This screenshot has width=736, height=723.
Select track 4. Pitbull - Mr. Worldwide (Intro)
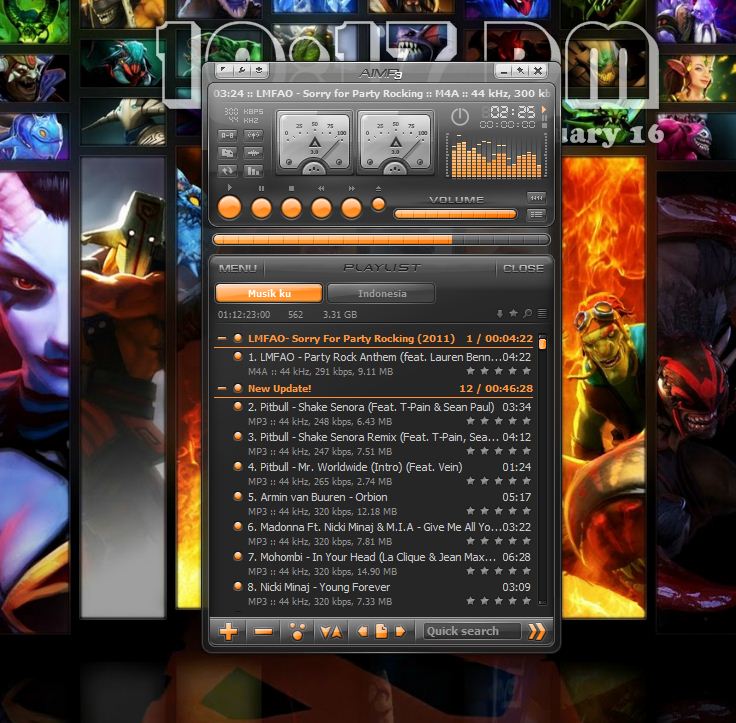(x=376, y=474)
